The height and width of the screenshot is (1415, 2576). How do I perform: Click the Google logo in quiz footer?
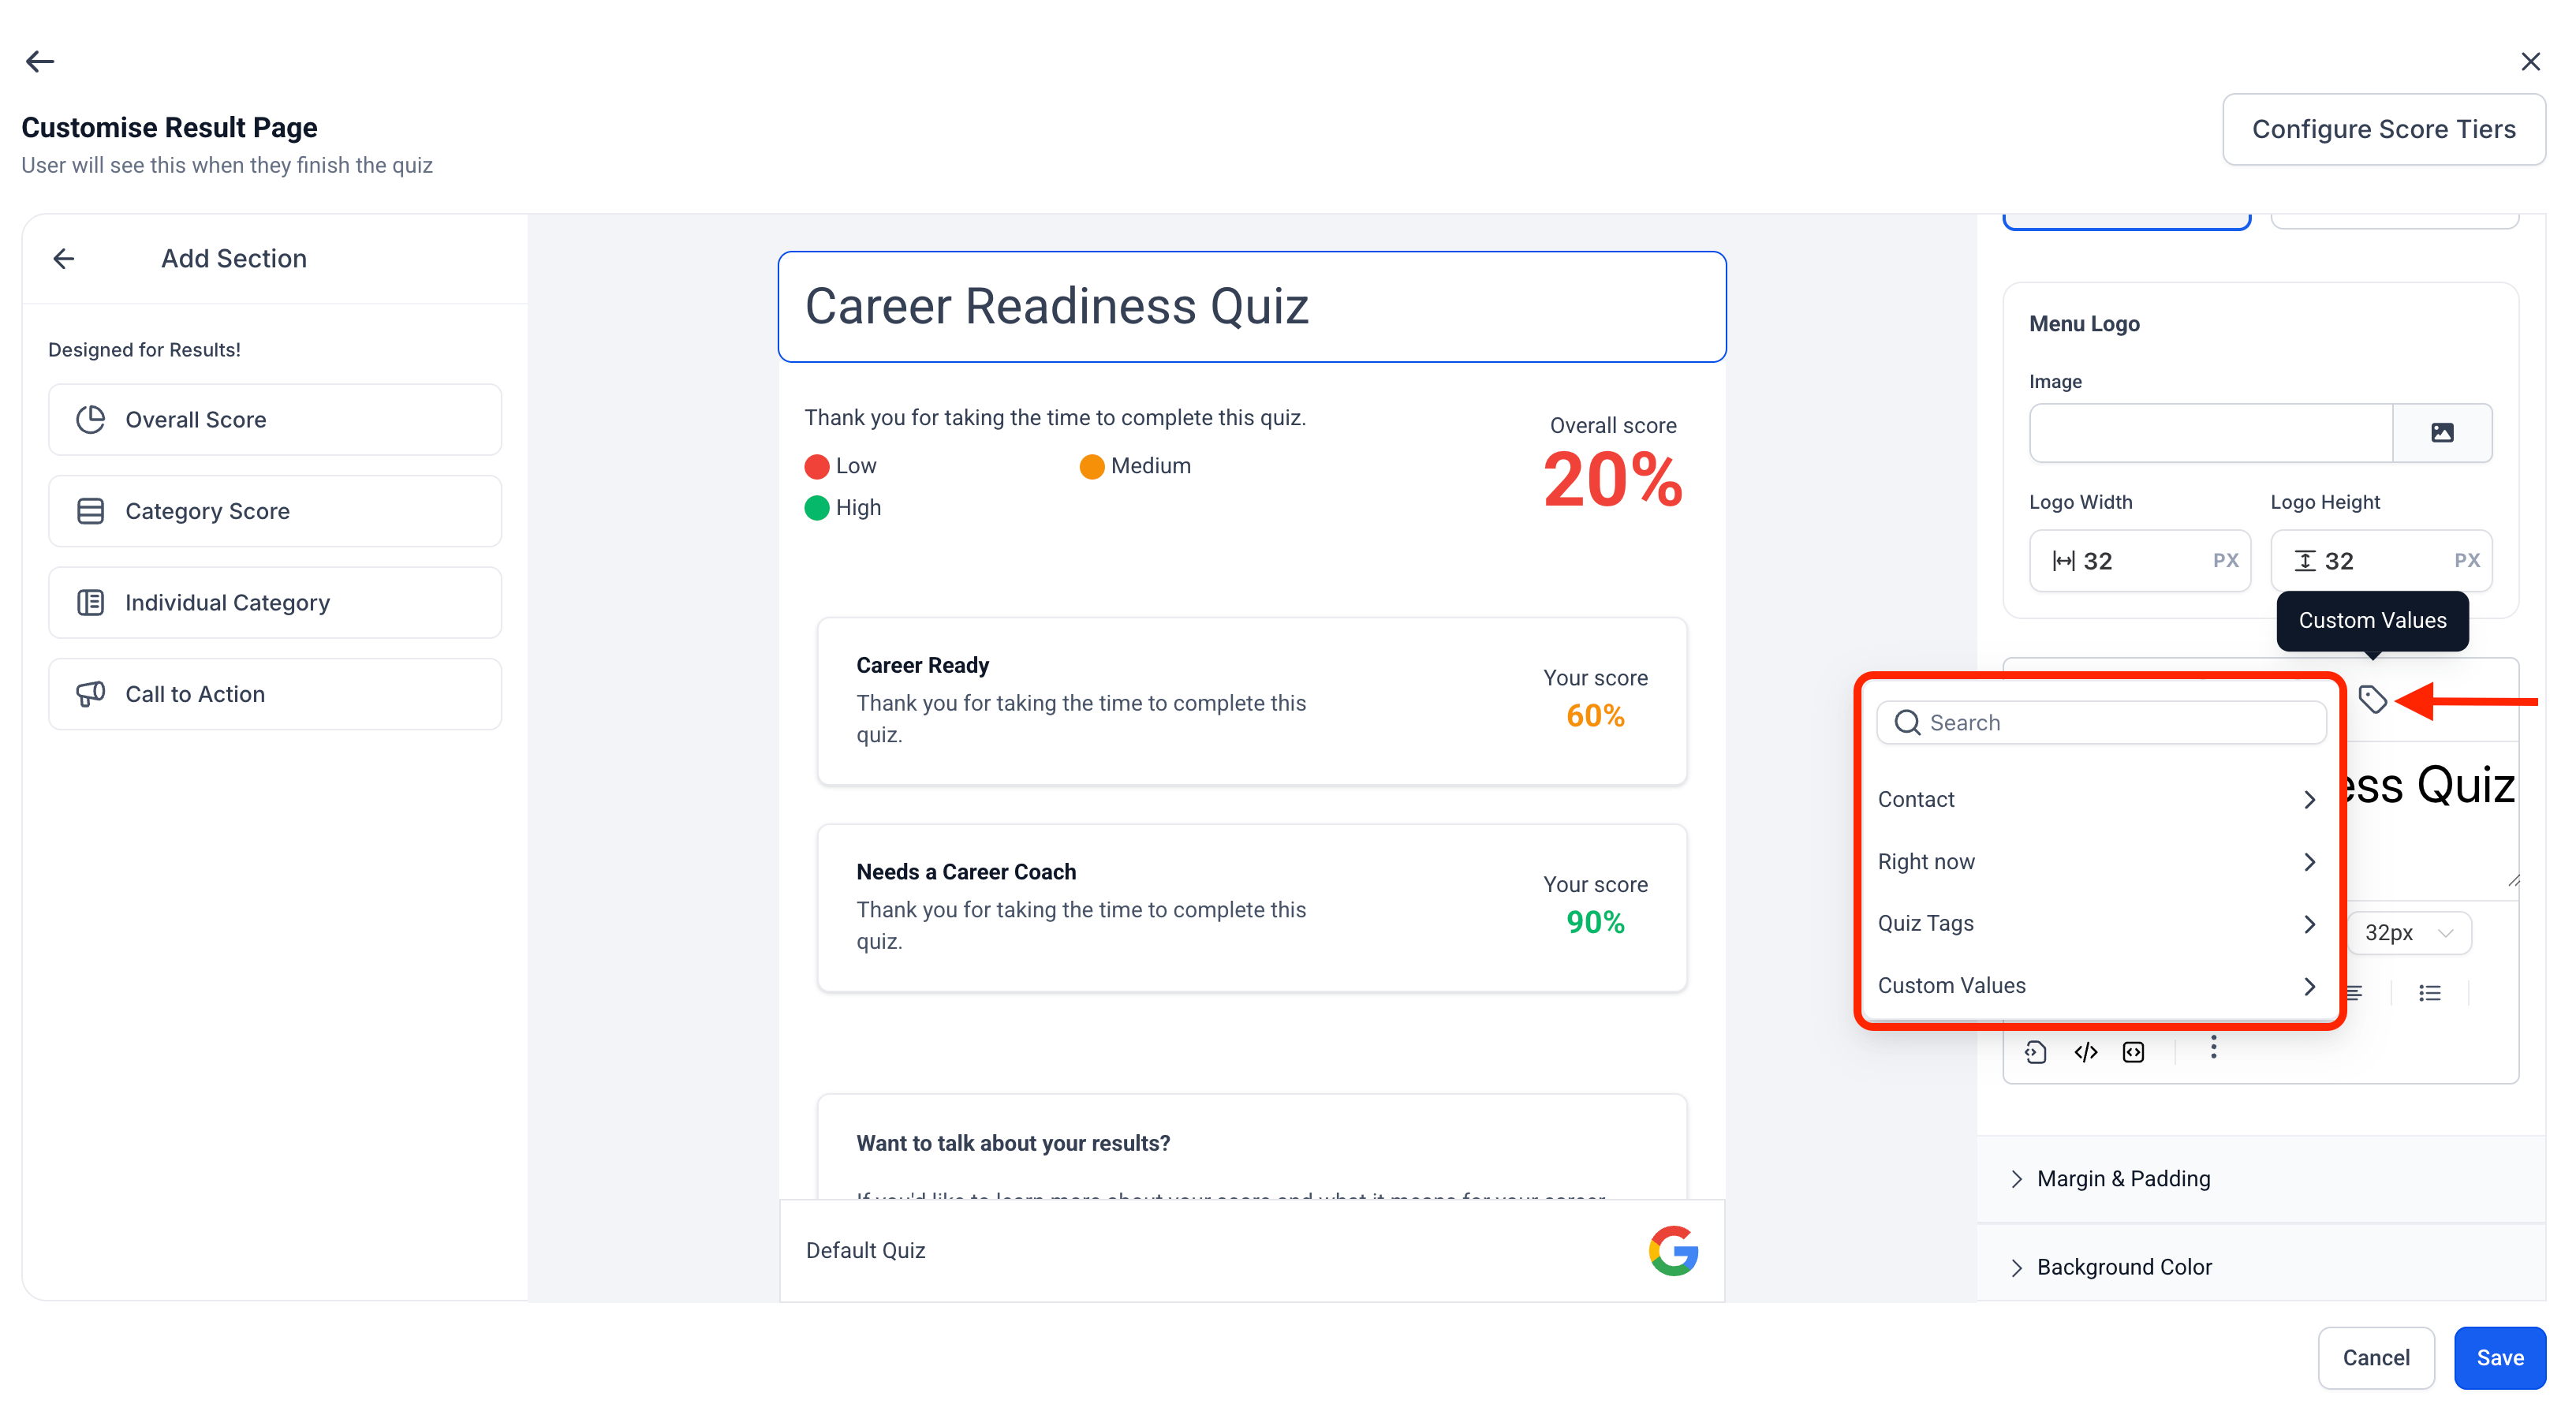pyautogui.click(x=1673, y=1250)
